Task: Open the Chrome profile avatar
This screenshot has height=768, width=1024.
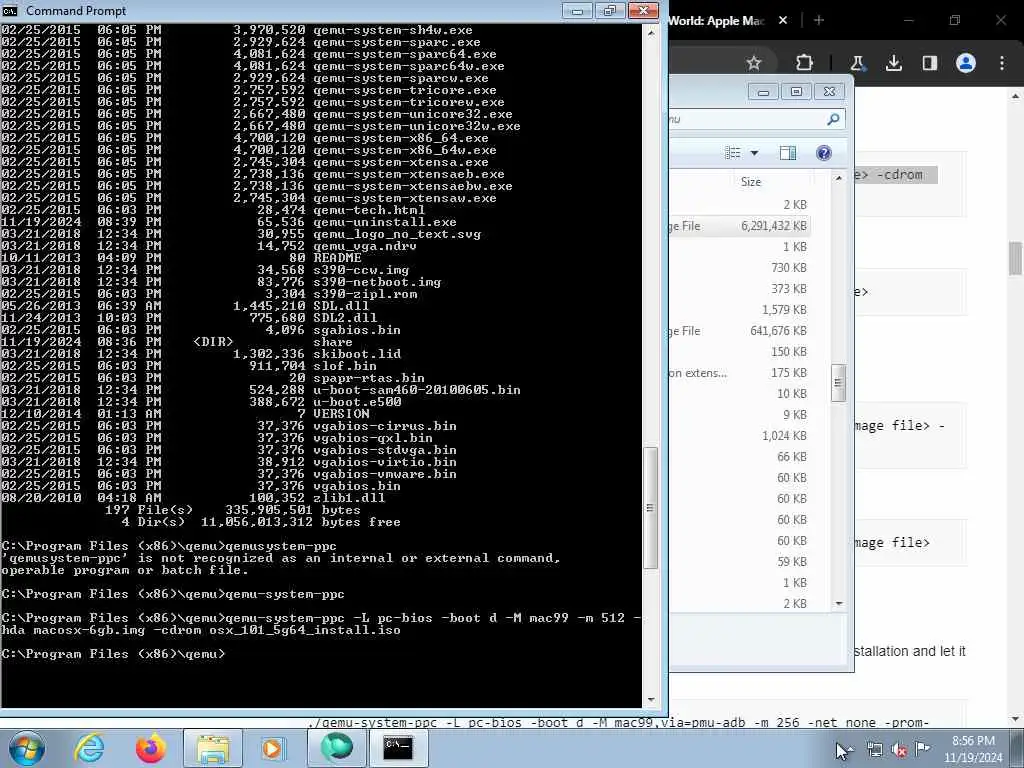Action: tap(966, 63)
